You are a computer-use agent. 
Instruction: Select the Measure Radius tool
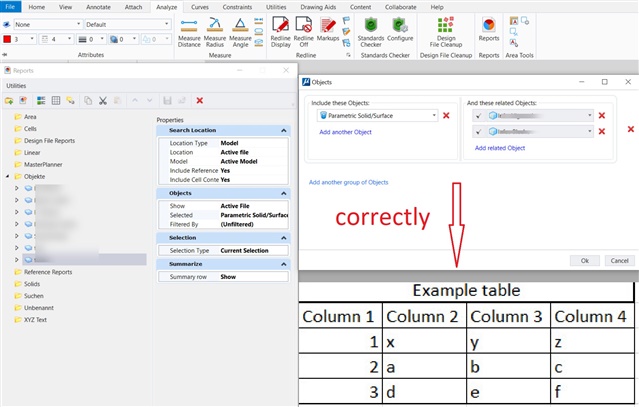pyautogui.click(x=215, y=32)
